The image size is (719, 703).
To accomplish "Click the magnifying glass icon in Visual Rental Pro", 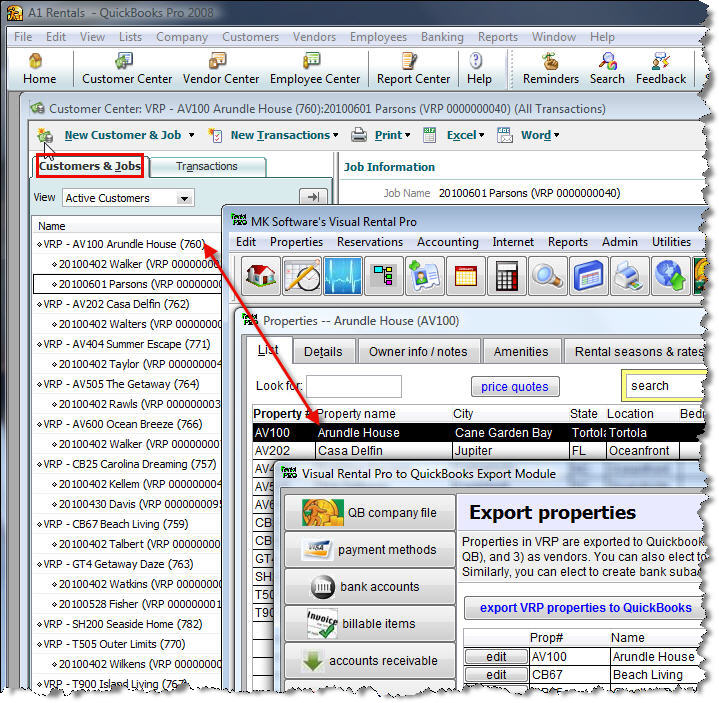I will click(548, 276).
